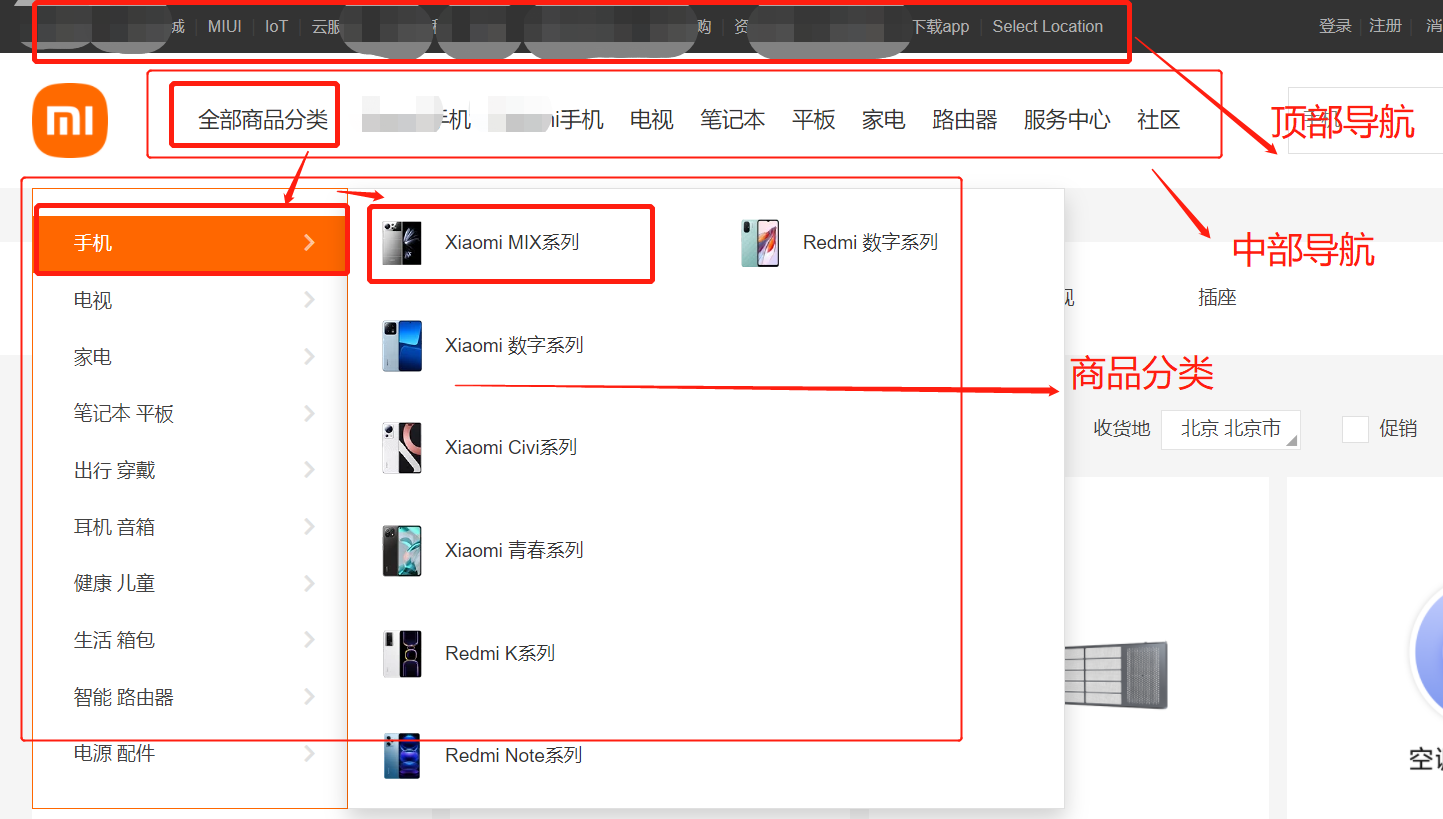Select 路由器 in the navigation bar
The height and width of the screenshot is (819, 1443).
point(965,120)
